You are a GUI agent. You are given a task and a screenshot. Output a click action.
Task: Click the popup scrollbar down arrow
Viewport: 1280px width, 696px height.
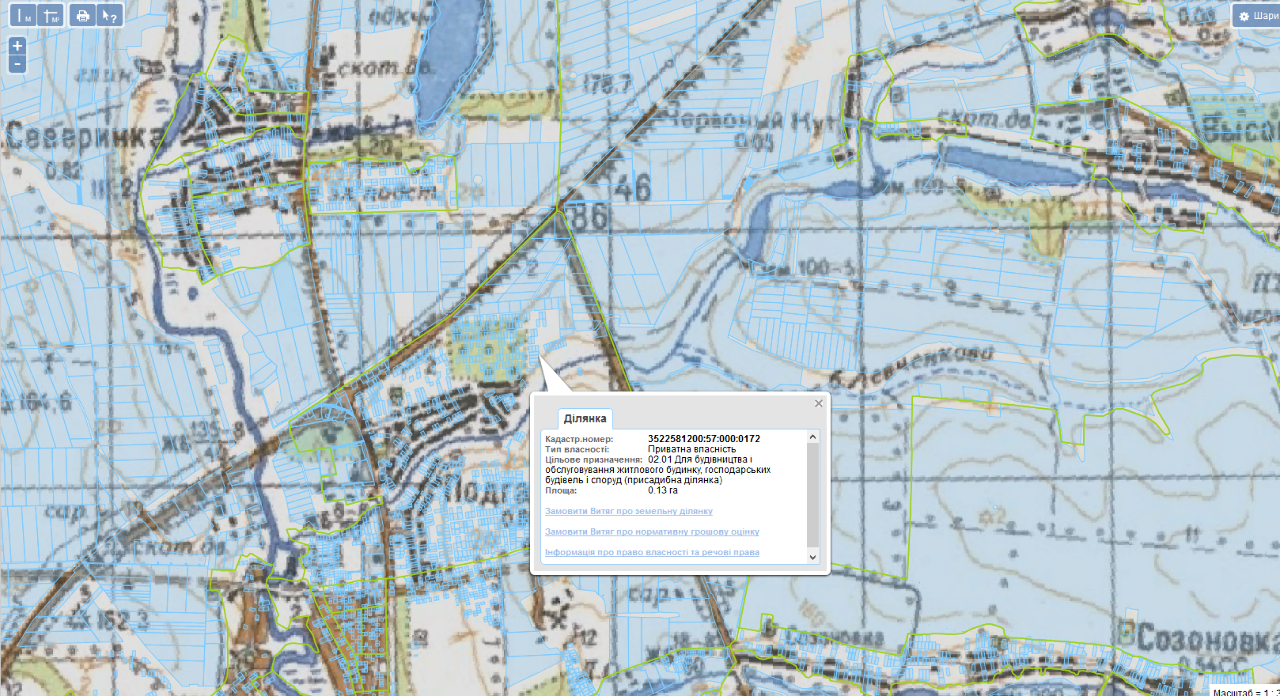[x=812, y=557]
